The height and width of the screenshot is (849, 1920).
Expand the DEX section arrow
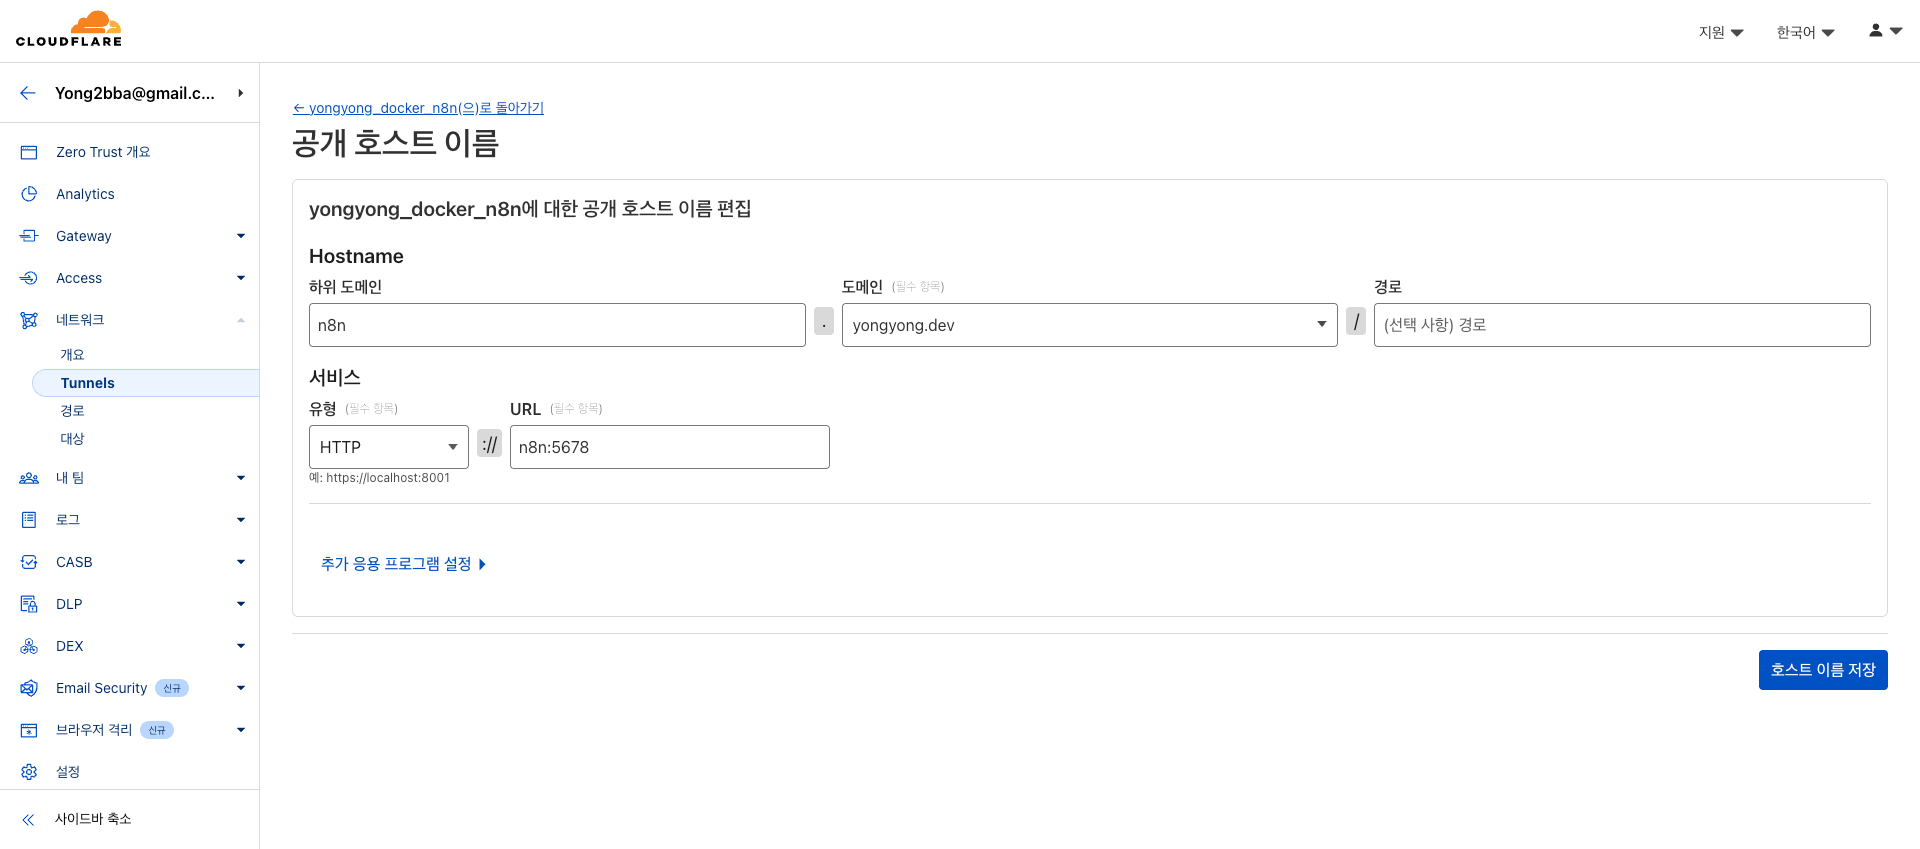pos(241,646)
